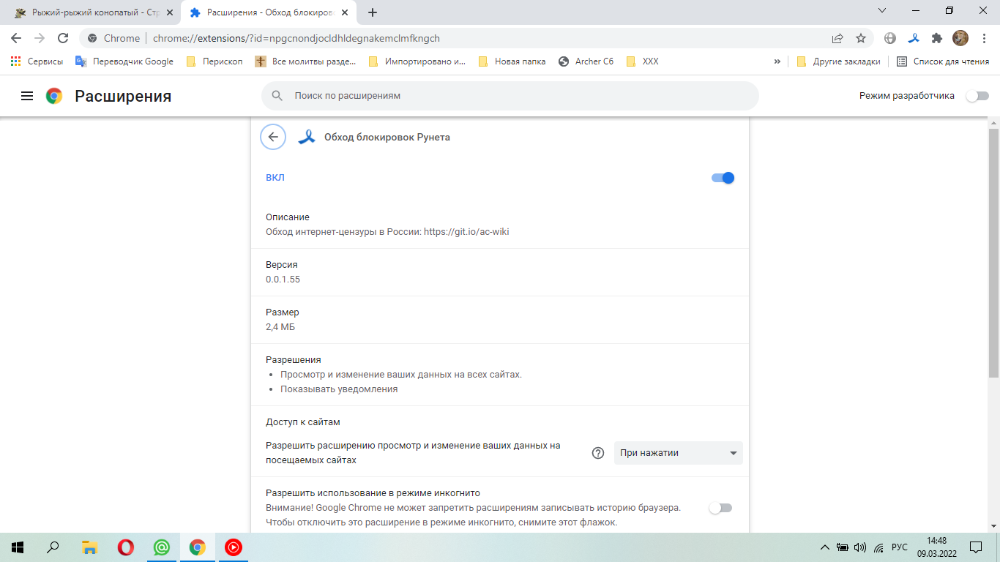Open Opera browser from the taskbar
This screenshot has width=1000, height=562.
126,547
